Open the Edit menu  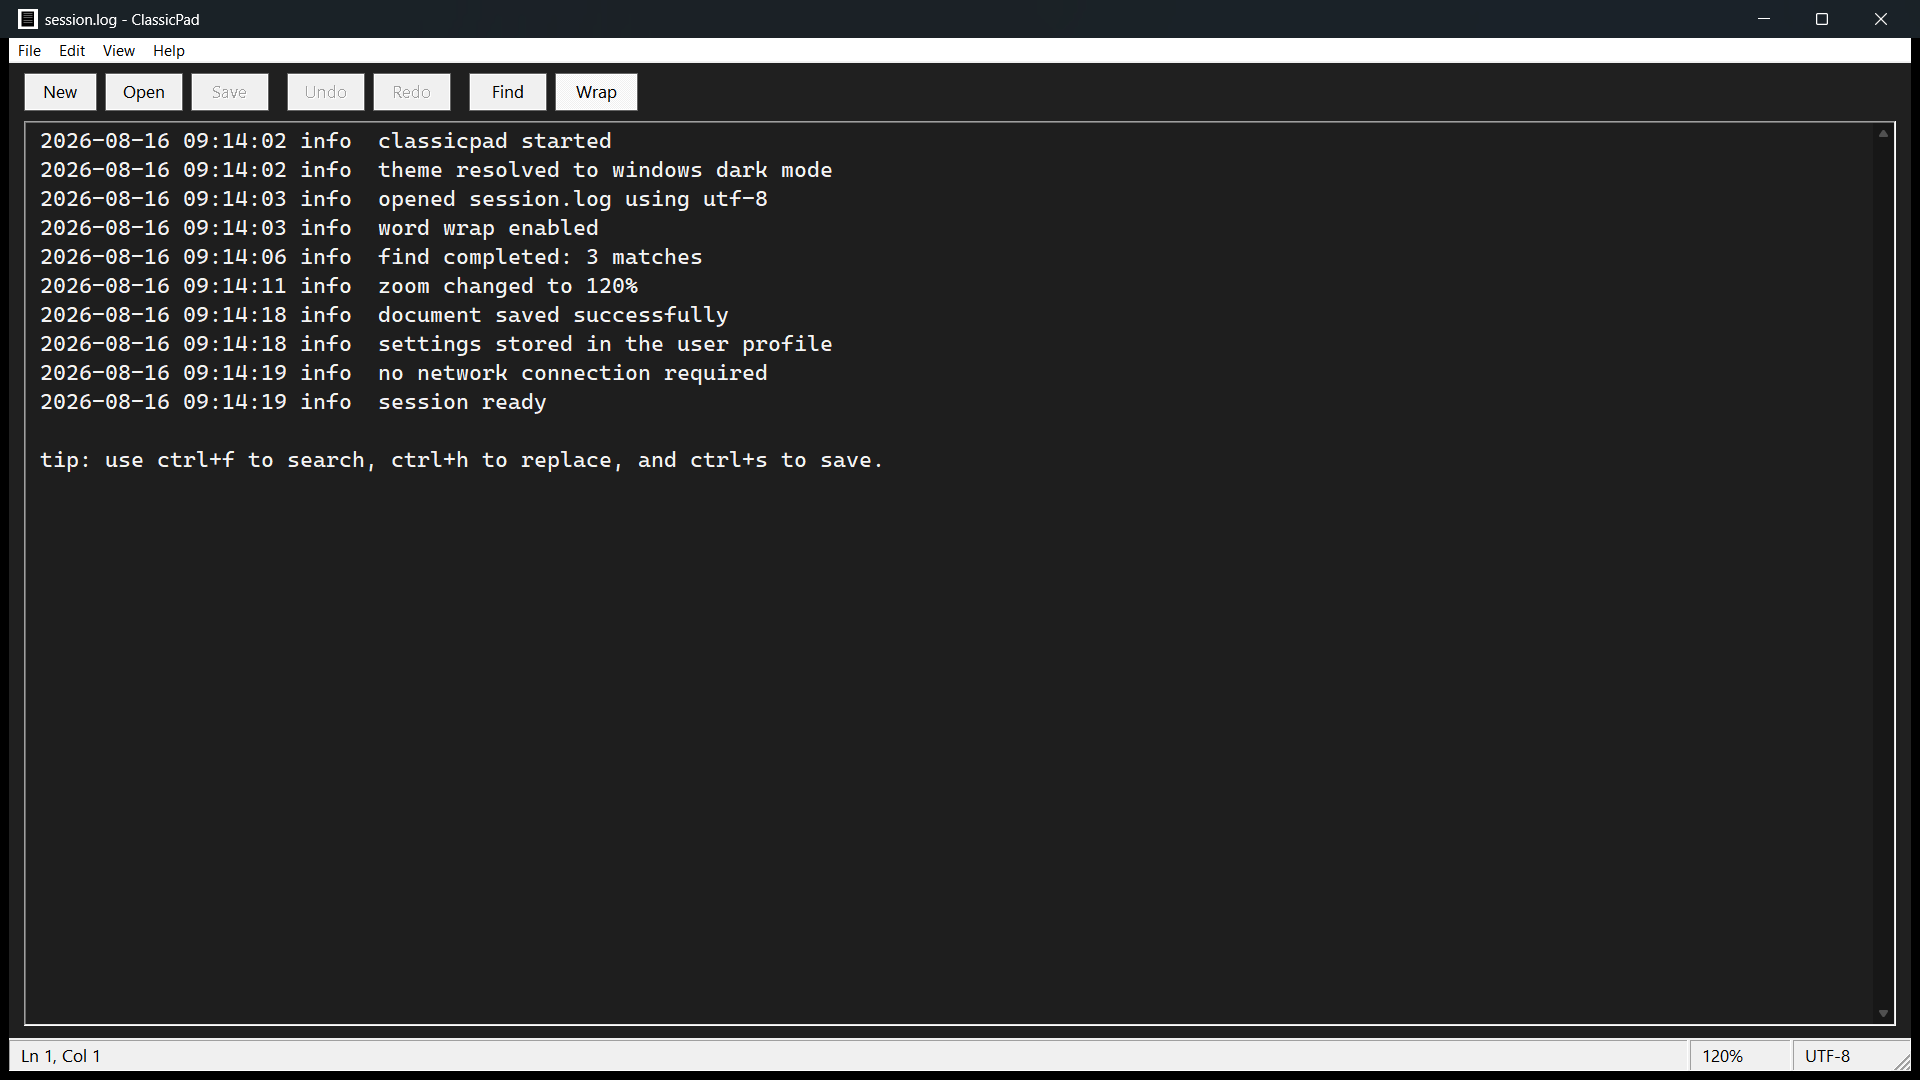click(x=72, y=51)
